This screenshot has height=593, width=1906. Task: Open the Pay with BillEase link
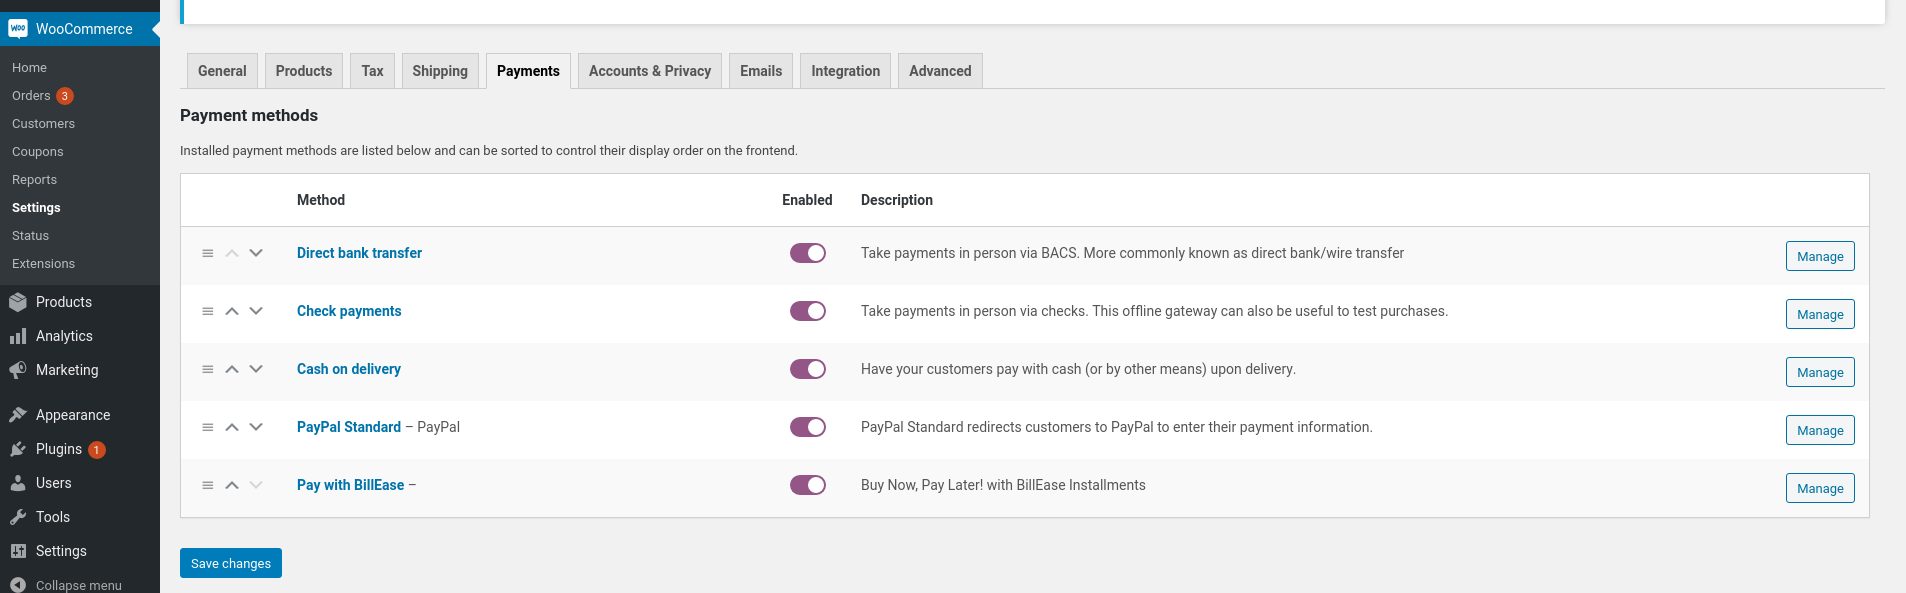350,485
